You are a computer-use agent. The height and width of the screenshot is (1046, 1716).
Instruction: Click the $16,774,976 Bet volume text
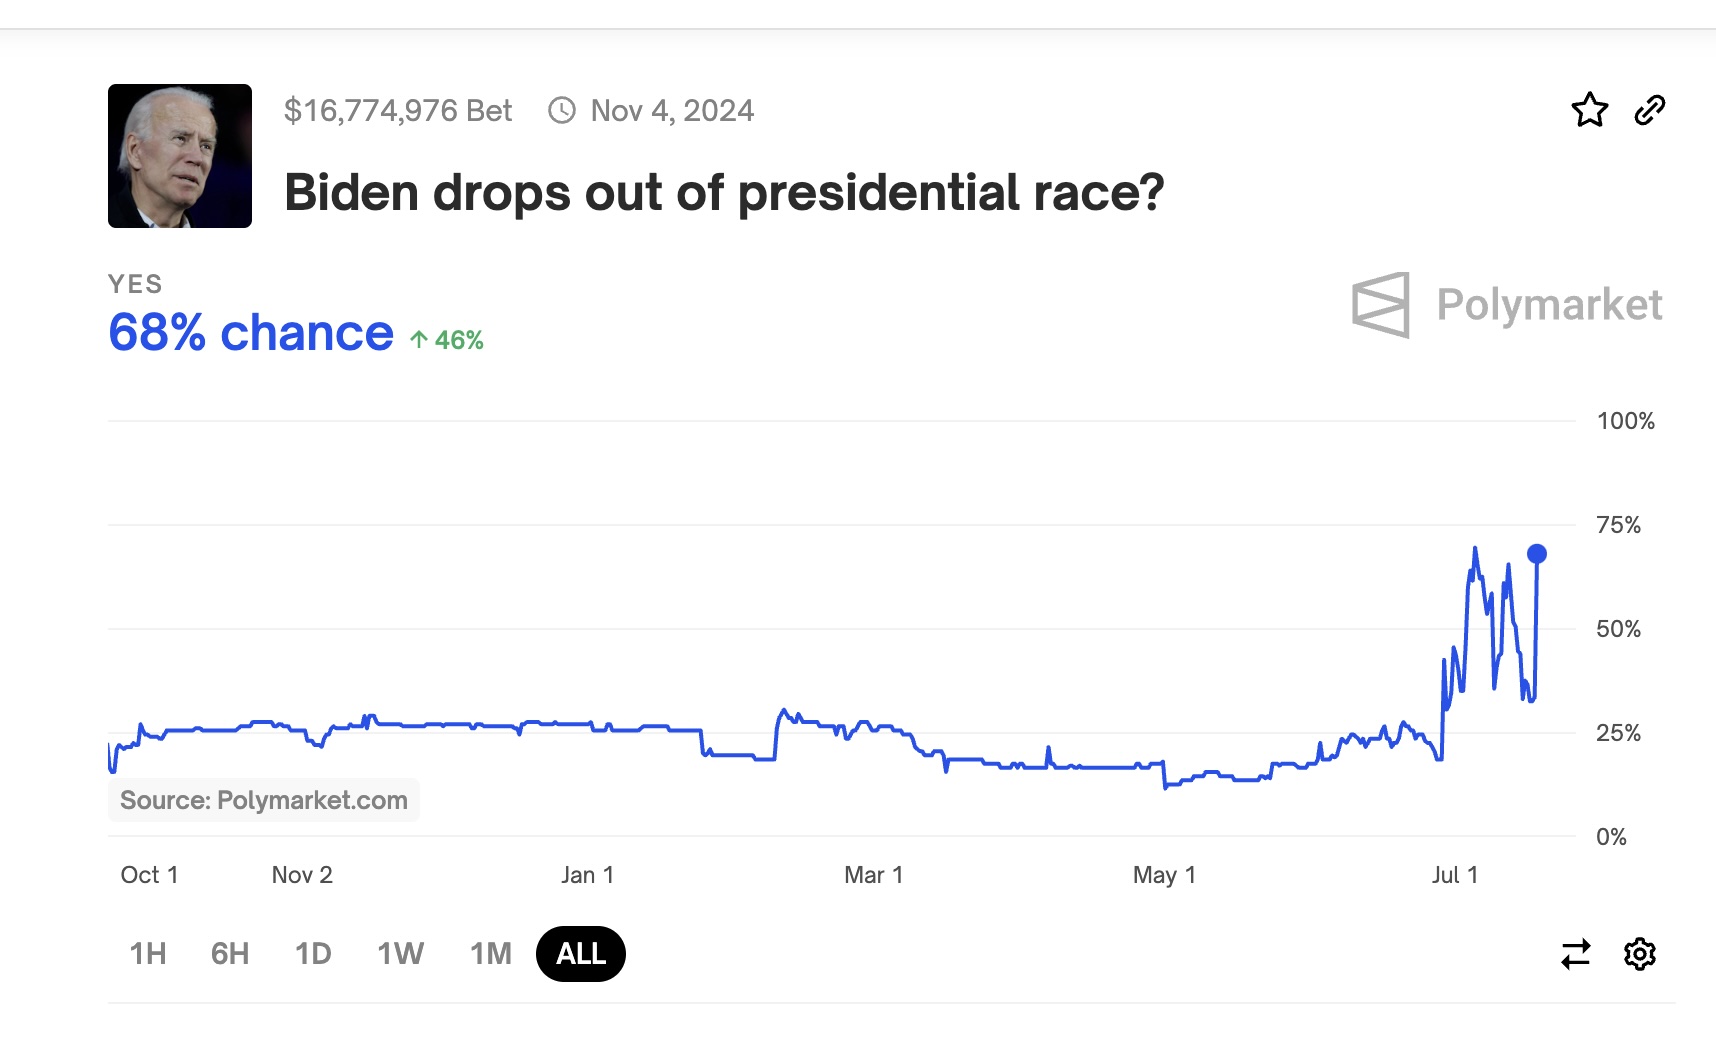pos(398,110)
